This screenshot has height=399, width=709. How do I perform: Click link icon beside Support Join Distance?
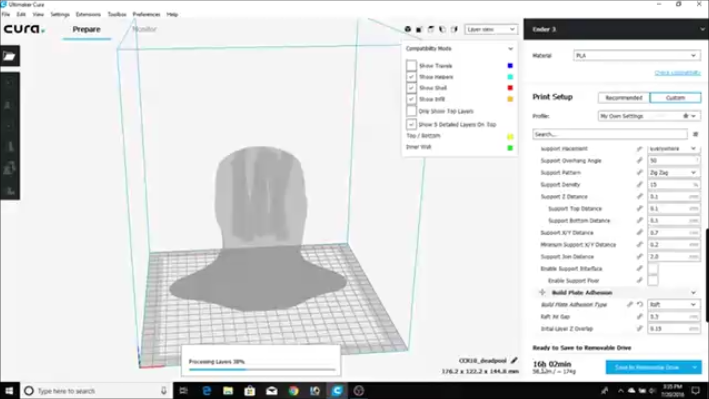(x=639, y=256)
